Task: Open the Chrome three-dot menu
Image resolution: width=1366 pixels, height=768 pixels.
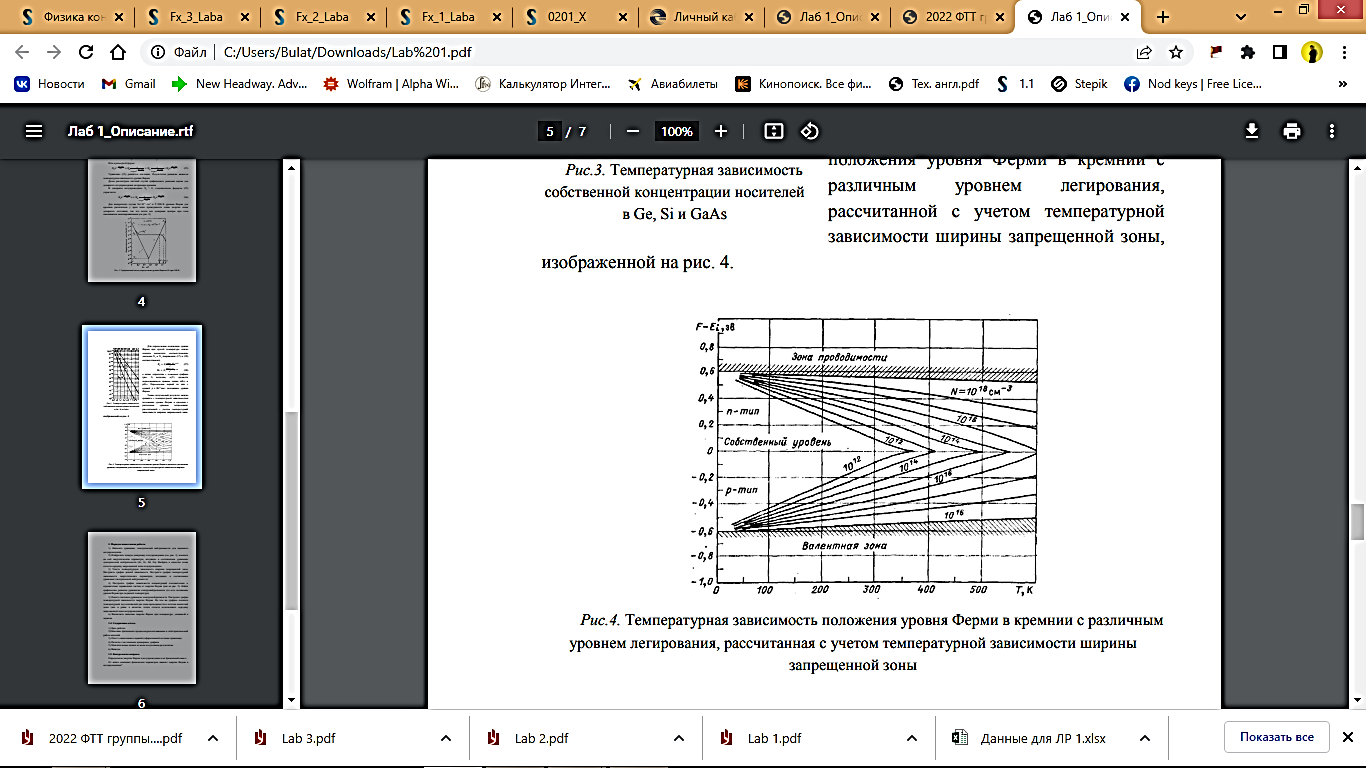Action: point(1345,52)
